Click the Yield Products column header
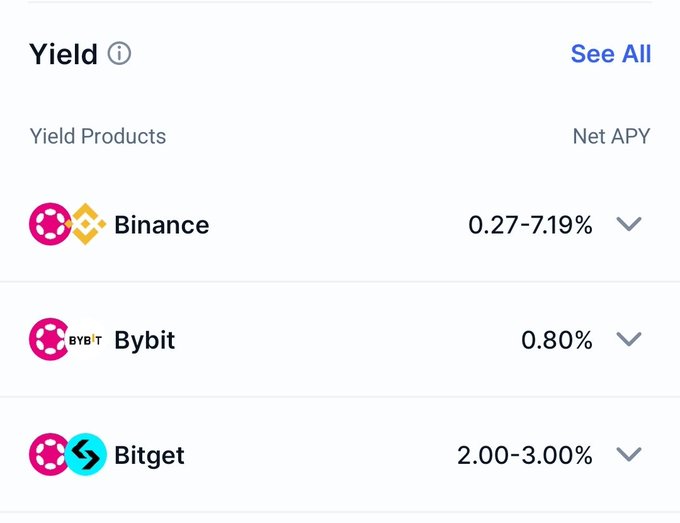The height and width of the screenshot is (523, 680). [x=98, y=136]
